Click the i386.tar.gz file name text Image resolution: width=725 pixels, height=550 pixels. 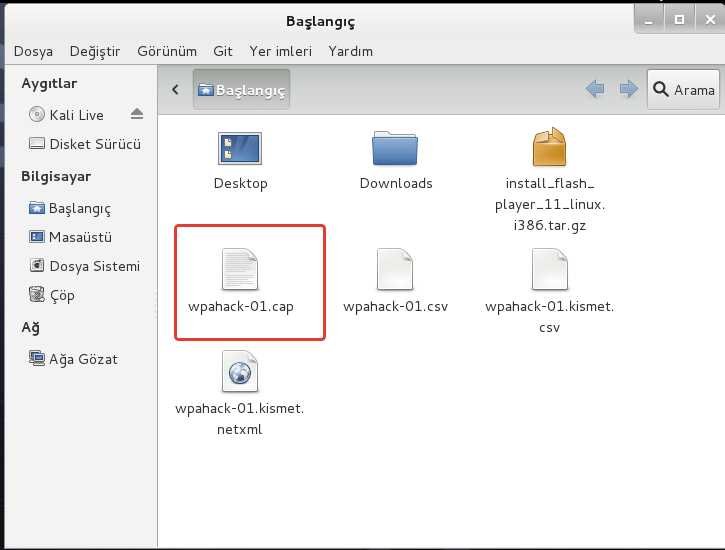pyautogui.click(x=550, y=226)
